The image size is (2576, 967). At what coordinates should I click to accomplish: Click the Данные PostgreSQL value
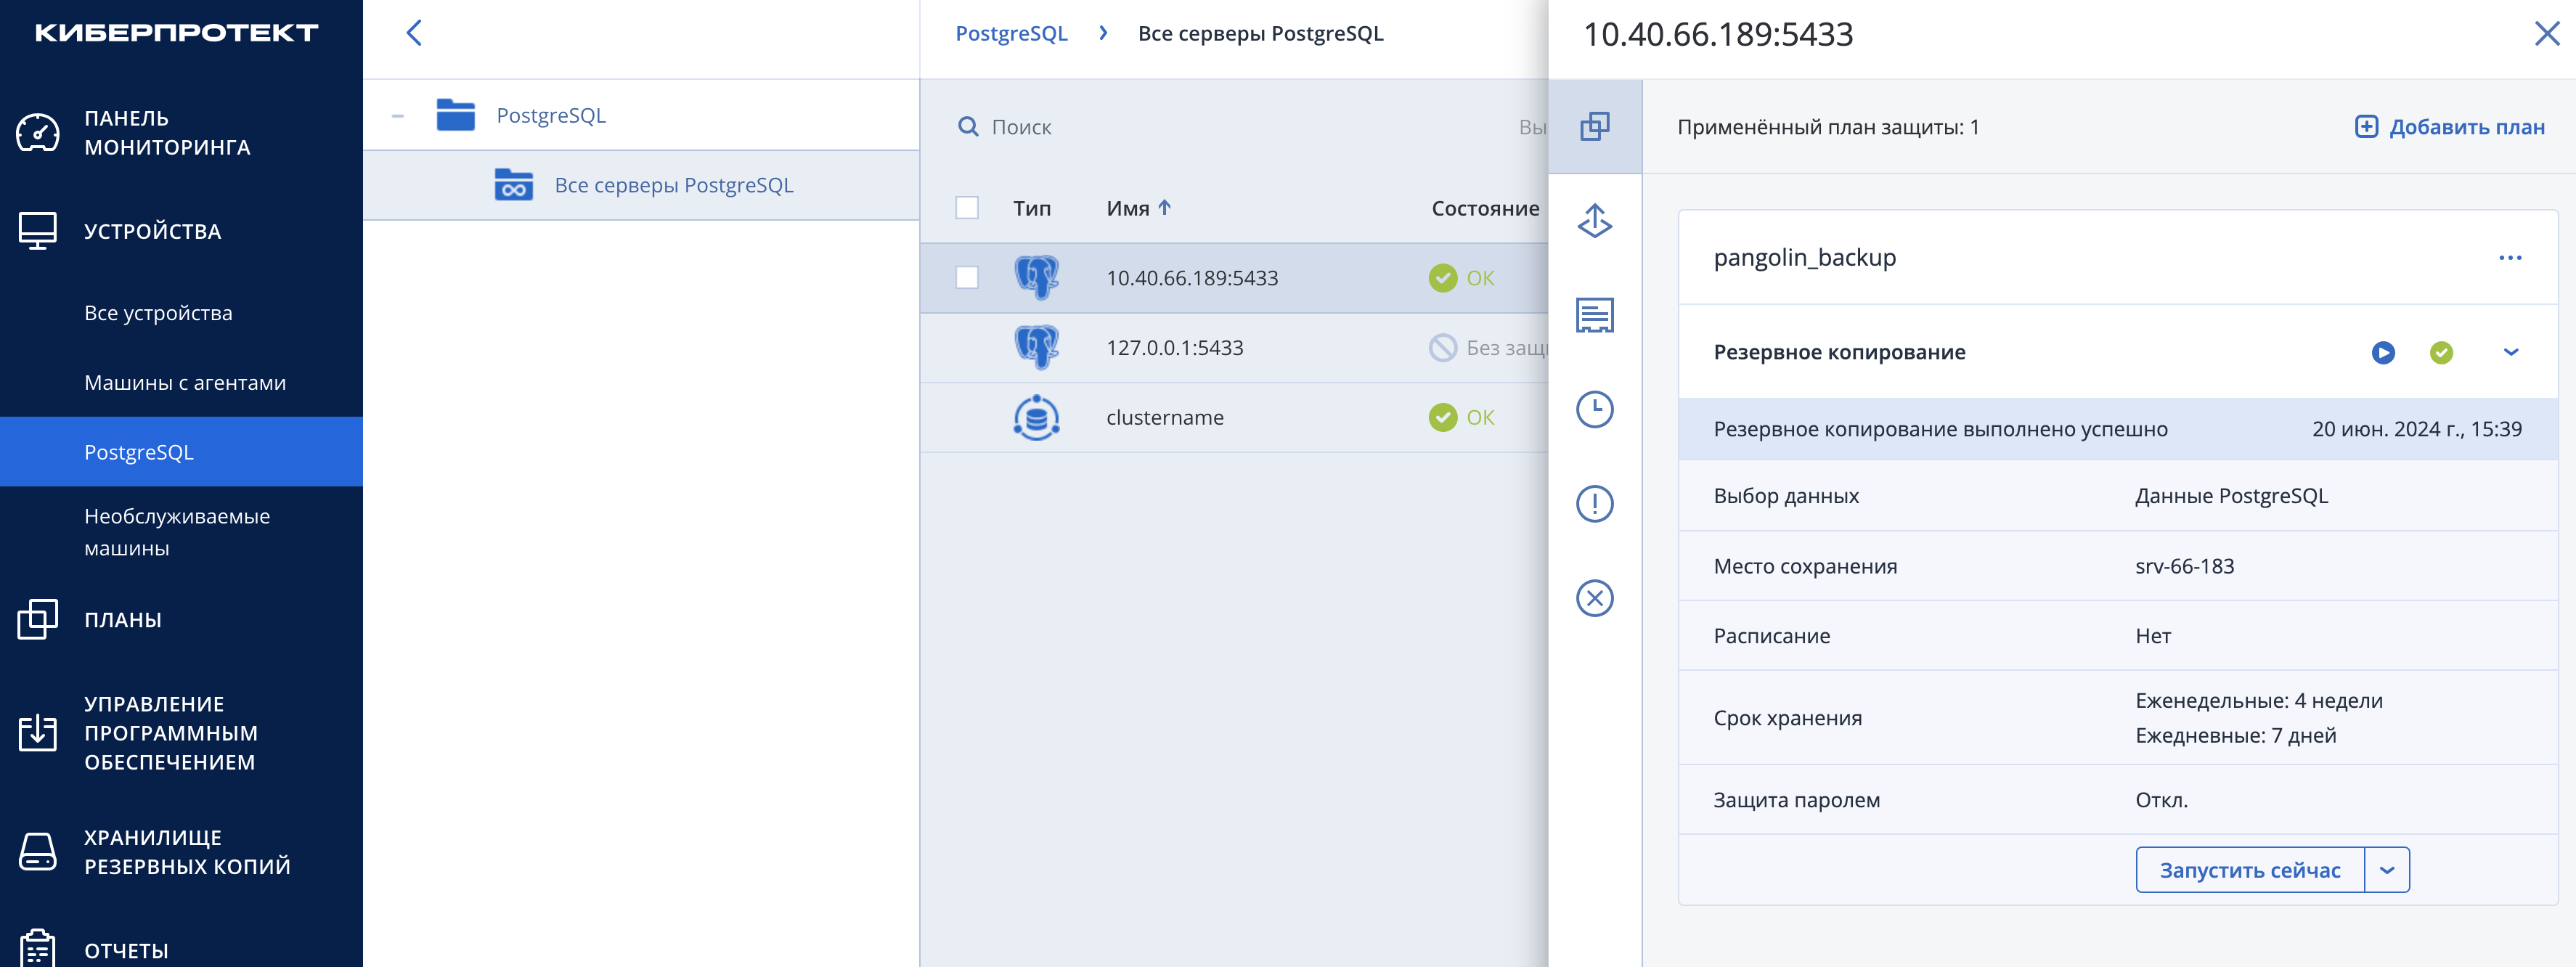point(2231,496)
